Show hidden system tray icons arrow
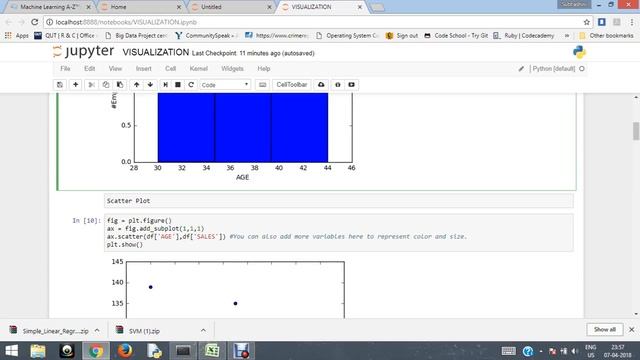The height and width of the screenshot is (360, 640). (x=541, y=351)
